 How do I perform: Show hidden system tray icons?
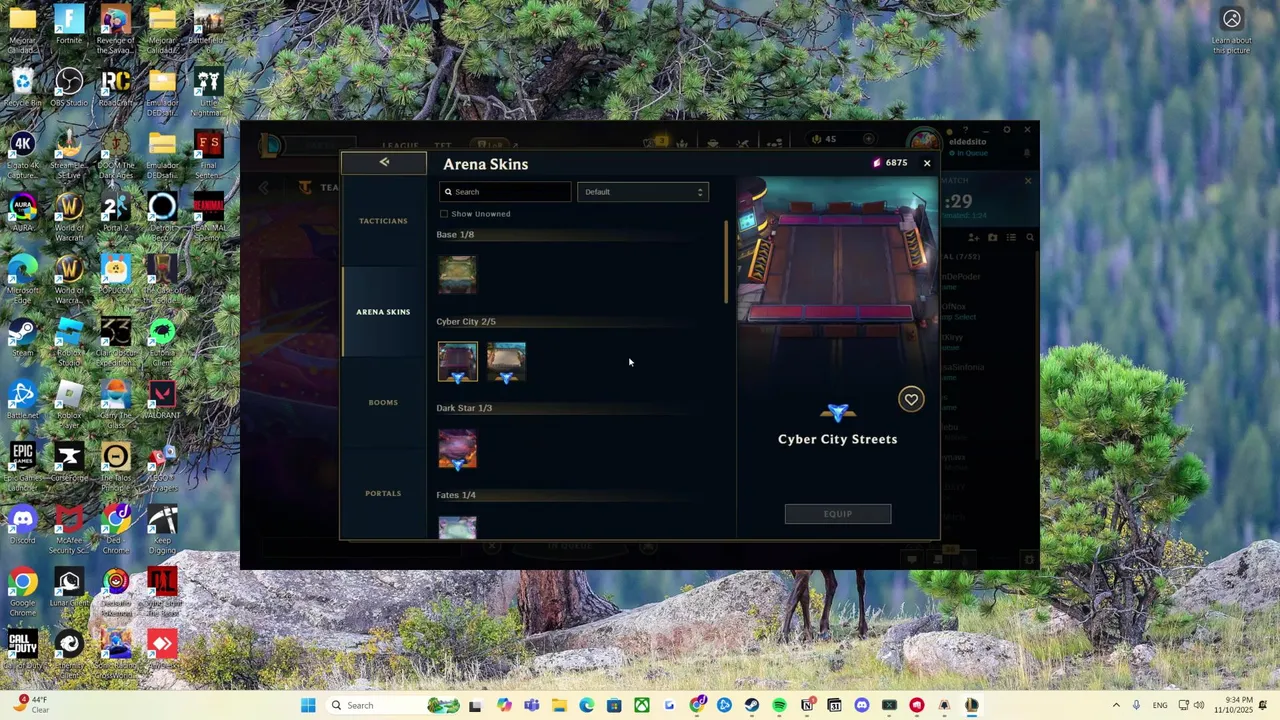[x=1116, y=705]
